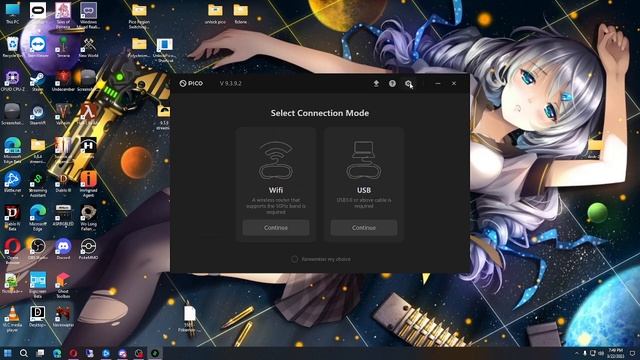Enable the Remember my choice option

[x=294, y=259]
